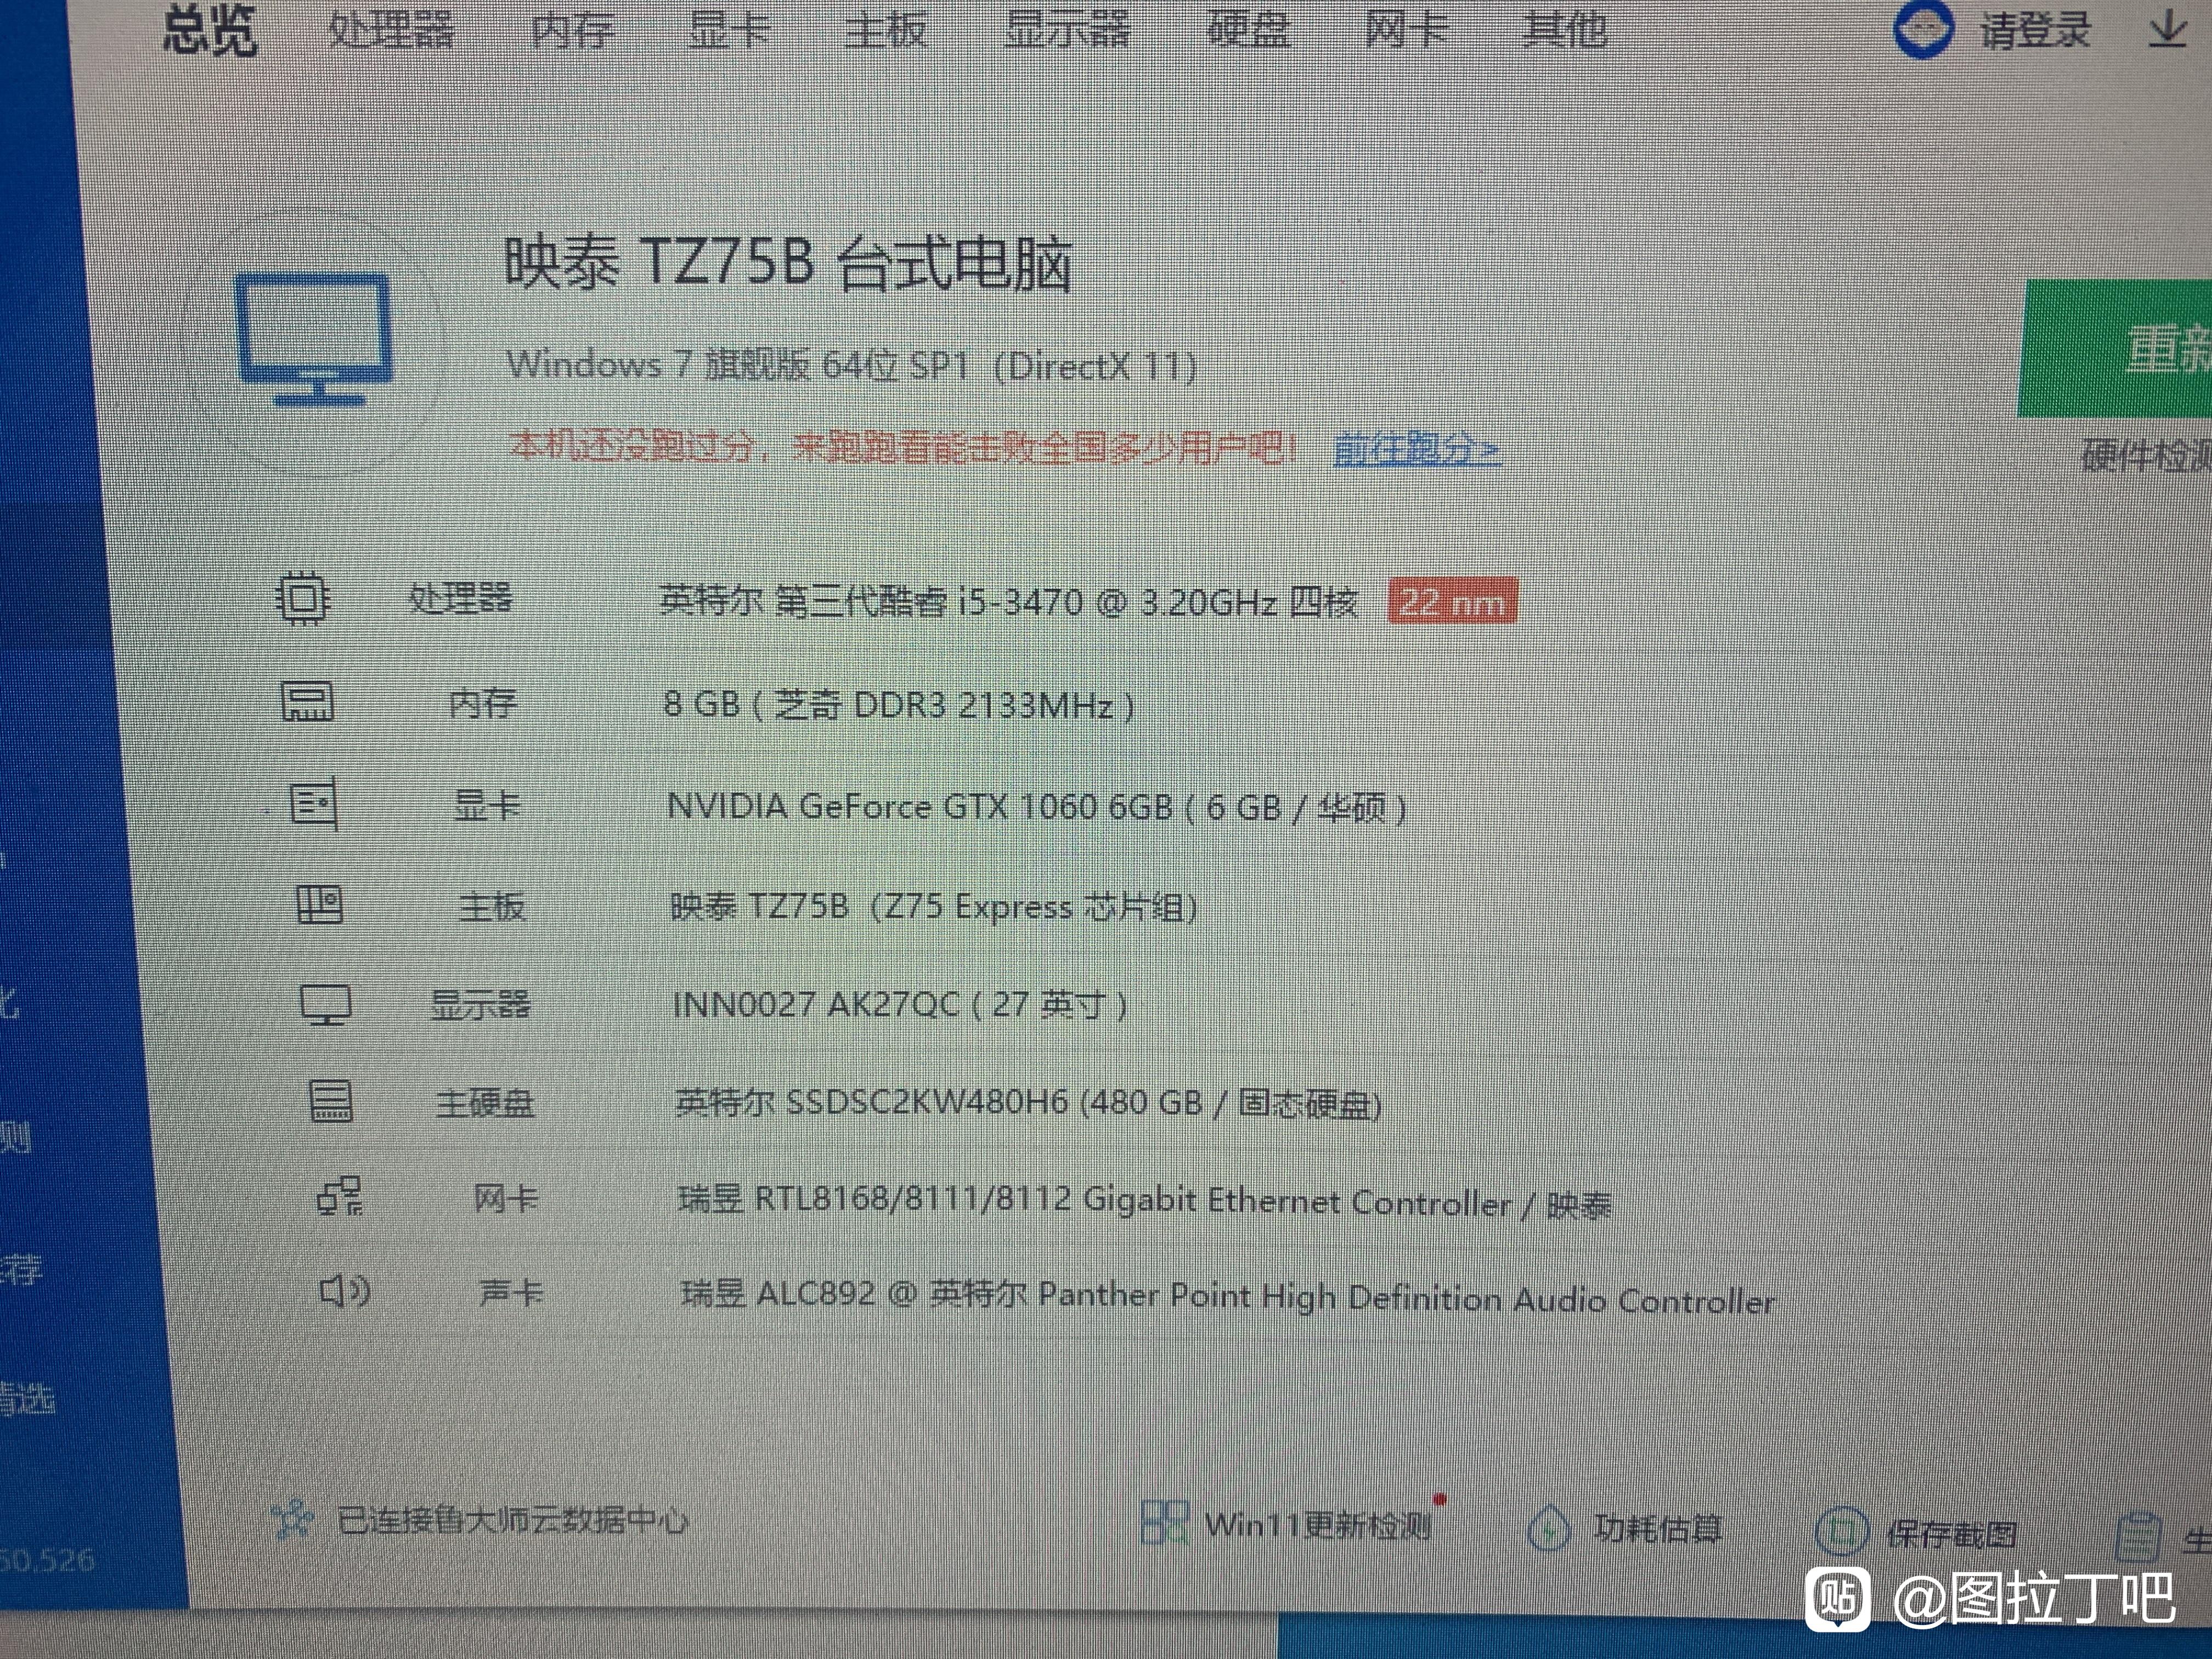Select the SSDSC2KW480H6 disk text

(x=1029, y=1103)
